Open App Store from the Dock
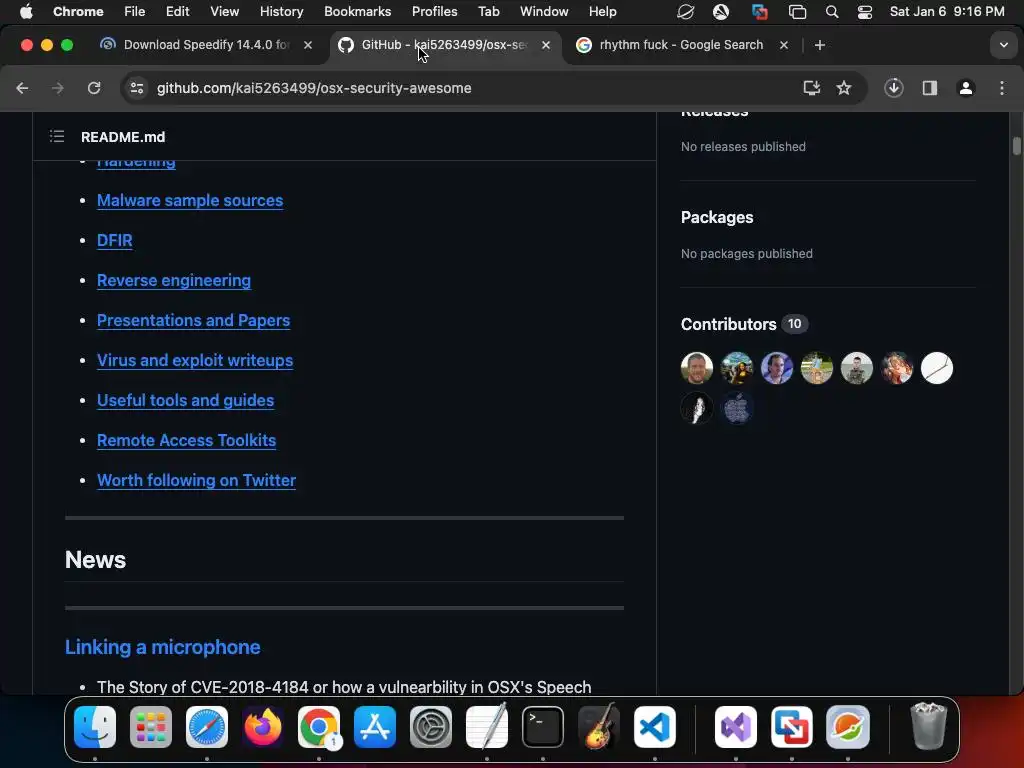1024x768 pixels. point(375,727)
